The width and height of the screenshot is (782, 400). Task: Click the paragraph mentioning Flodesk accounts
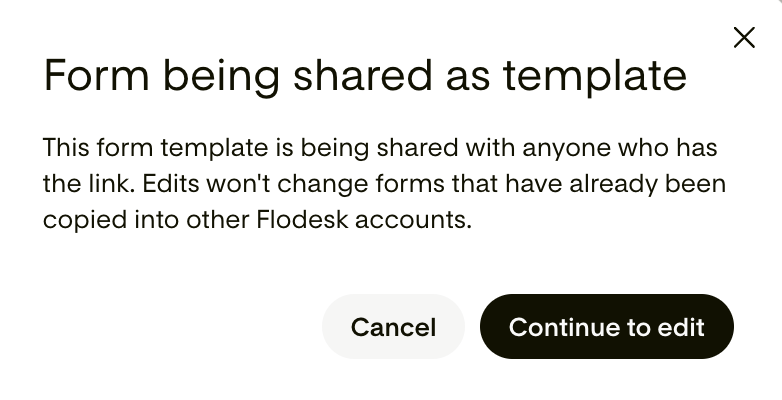[384, 184]
